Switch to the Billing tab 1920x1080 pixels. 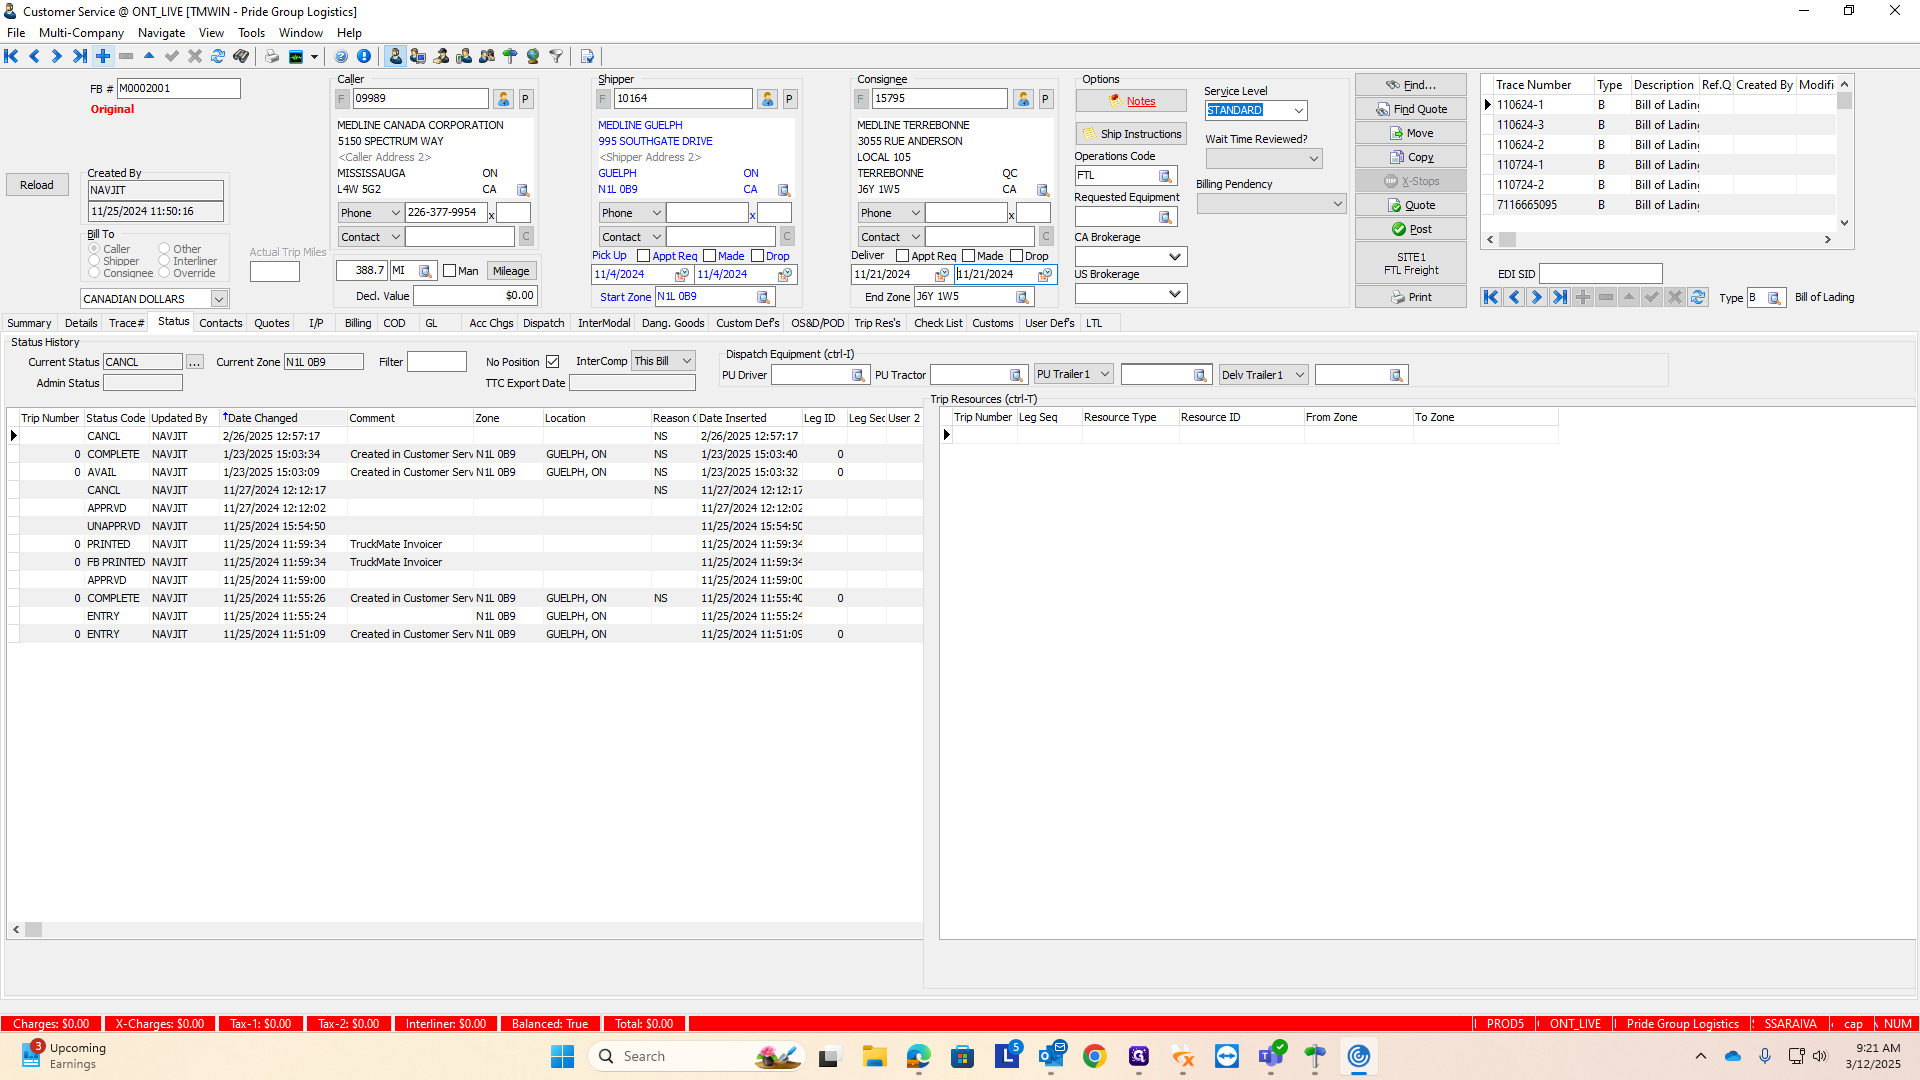357,323
